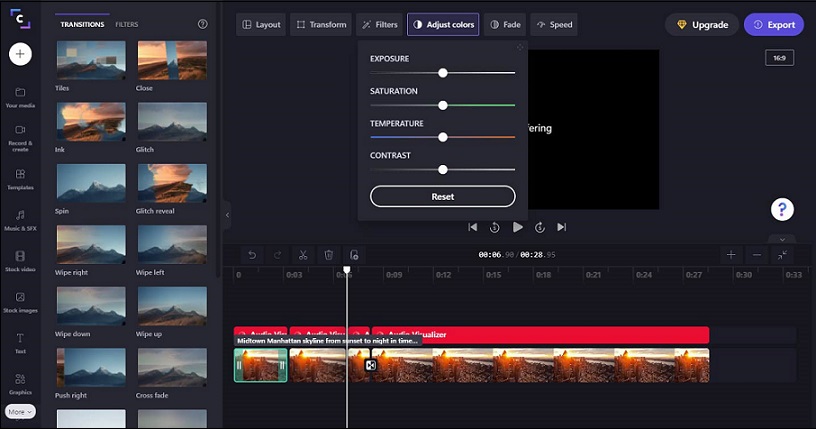Viewport: 816px width, 429px height.
Task: Fit timeline to screen
Action: (x=782, y=255)
